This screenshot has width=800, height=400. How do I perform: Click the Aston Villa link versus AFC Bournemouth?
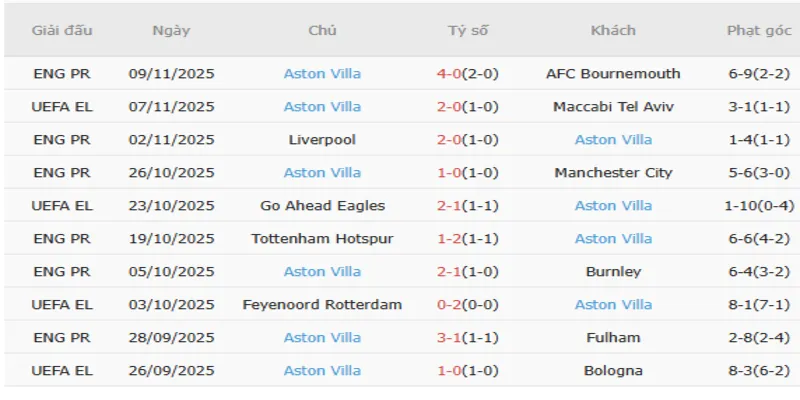(x=322, y=74)
